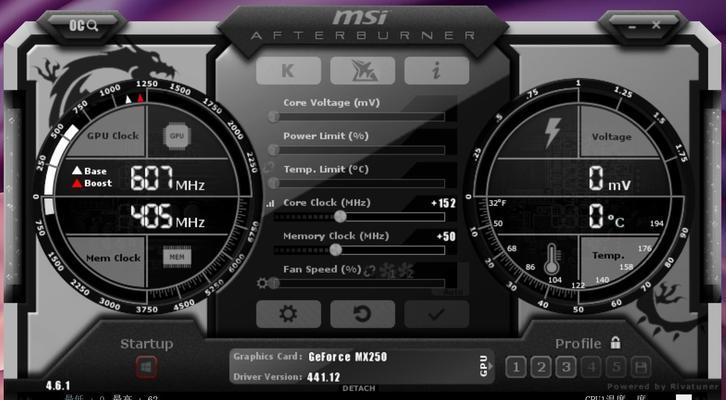Click the GPU Clock label

[113, 136]
